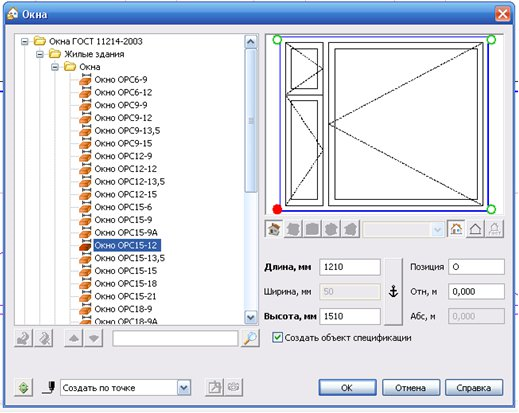
Task: Select tree item Окно ОРС18-9
Action: pos(123,309)
